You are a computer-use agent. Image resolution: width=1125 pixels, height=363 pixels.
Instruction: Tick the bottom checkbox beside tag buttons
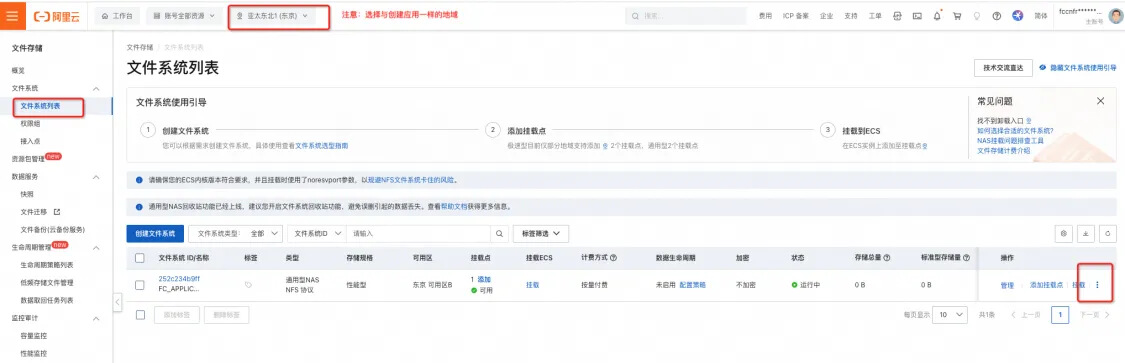[140, 314]
